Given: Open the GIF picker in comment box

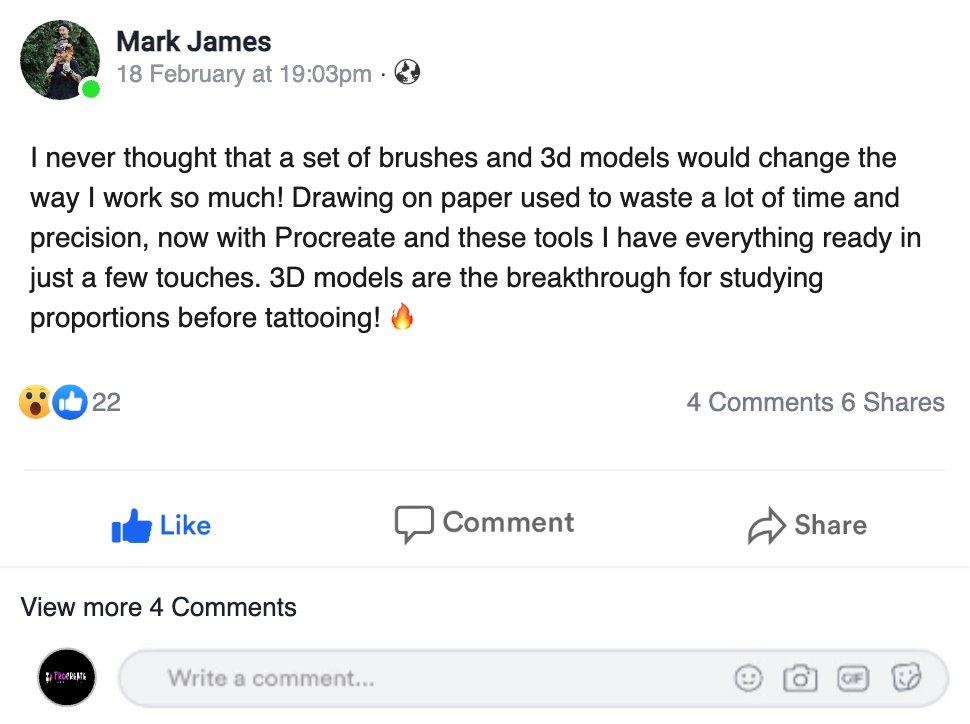Looking at the screenshot, I should coord(853,679).
